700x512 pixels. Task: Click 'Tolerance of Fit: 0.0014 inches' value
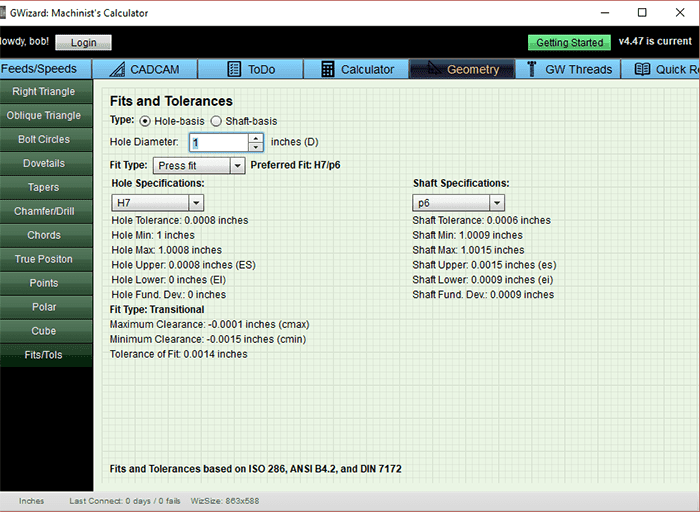coord(179,354)
